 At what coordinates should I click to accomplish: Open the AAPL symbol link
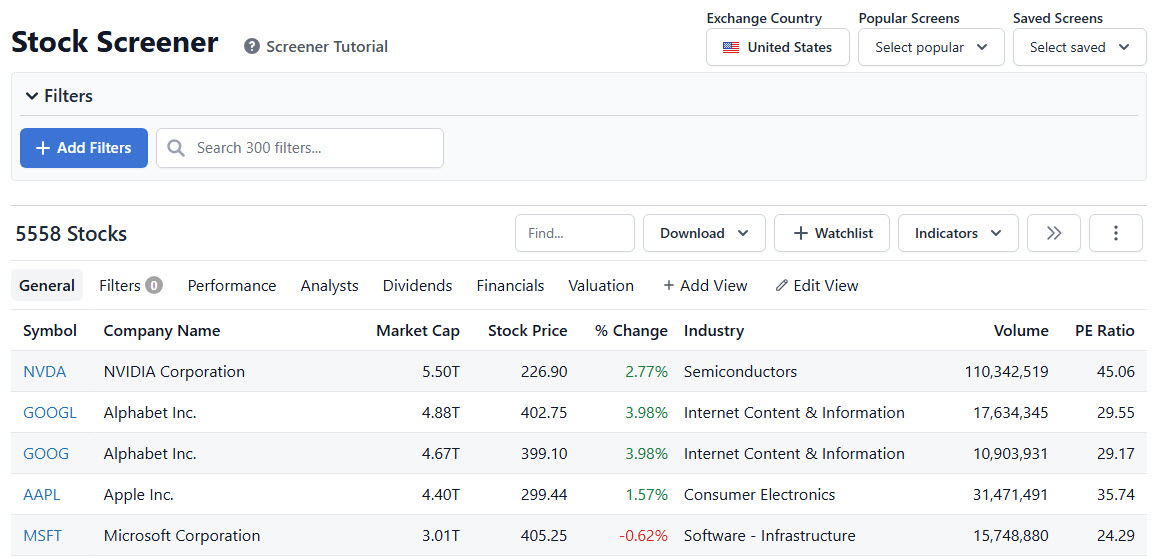(41, 495)
